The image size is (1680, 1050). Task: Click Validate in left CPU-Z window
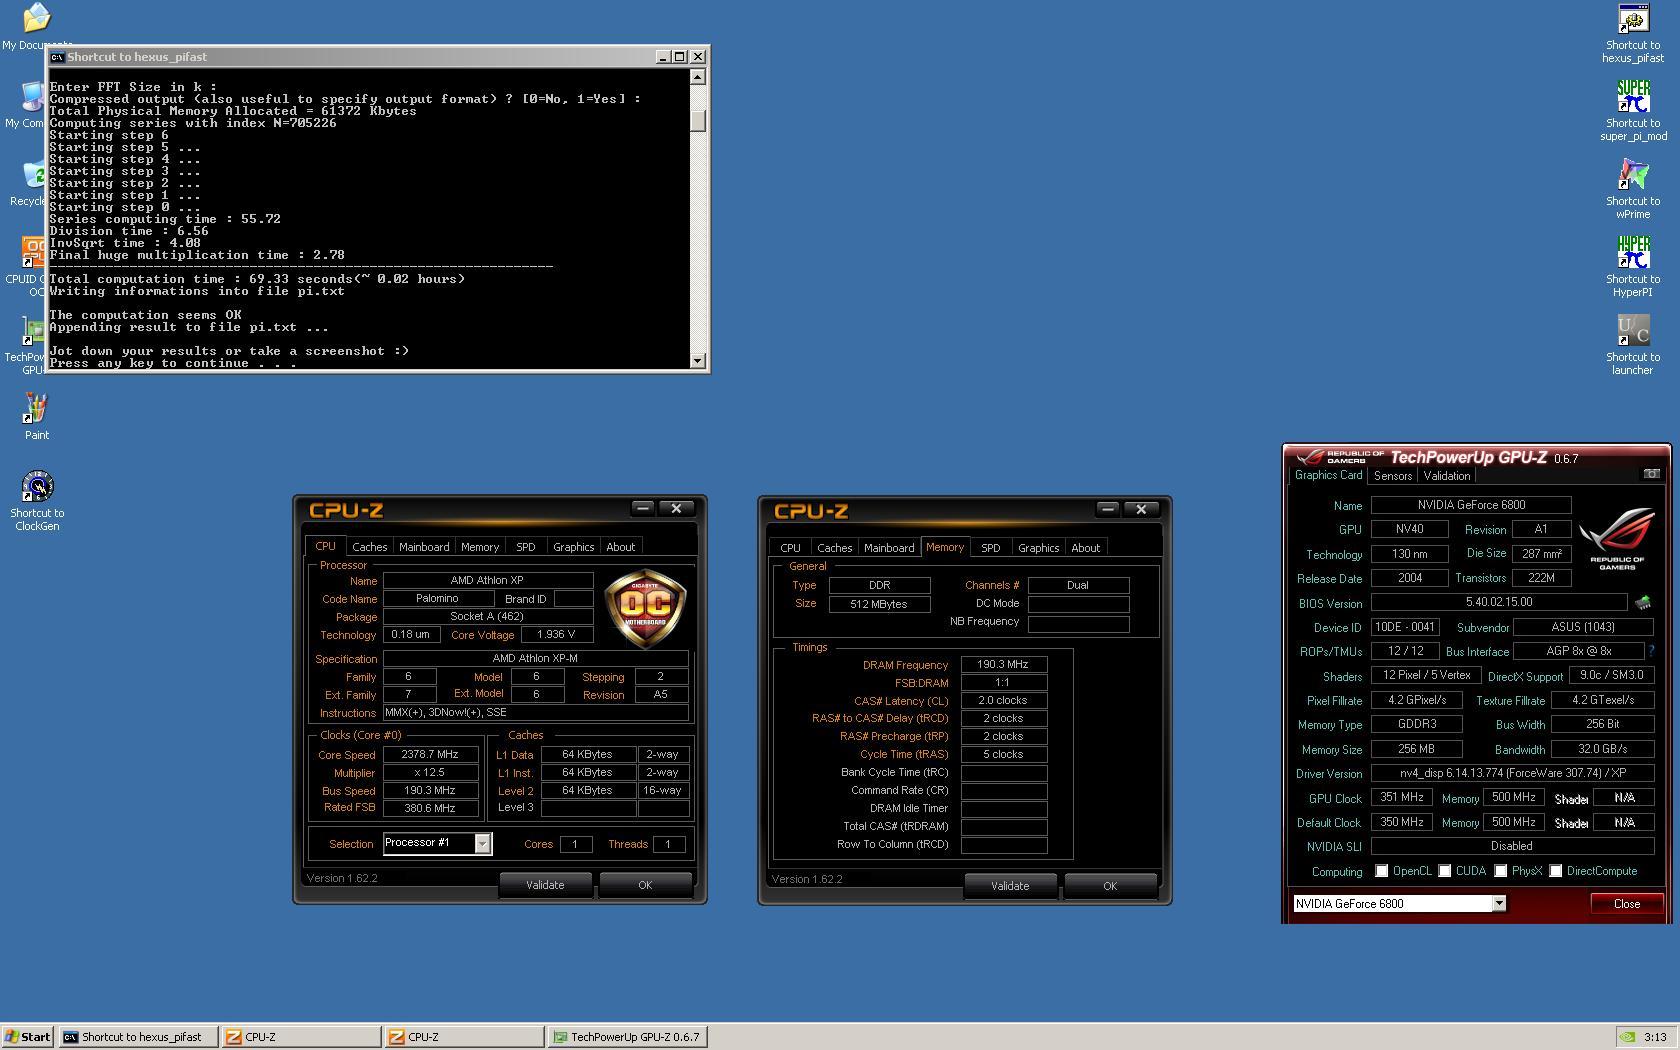click(545, 885)
